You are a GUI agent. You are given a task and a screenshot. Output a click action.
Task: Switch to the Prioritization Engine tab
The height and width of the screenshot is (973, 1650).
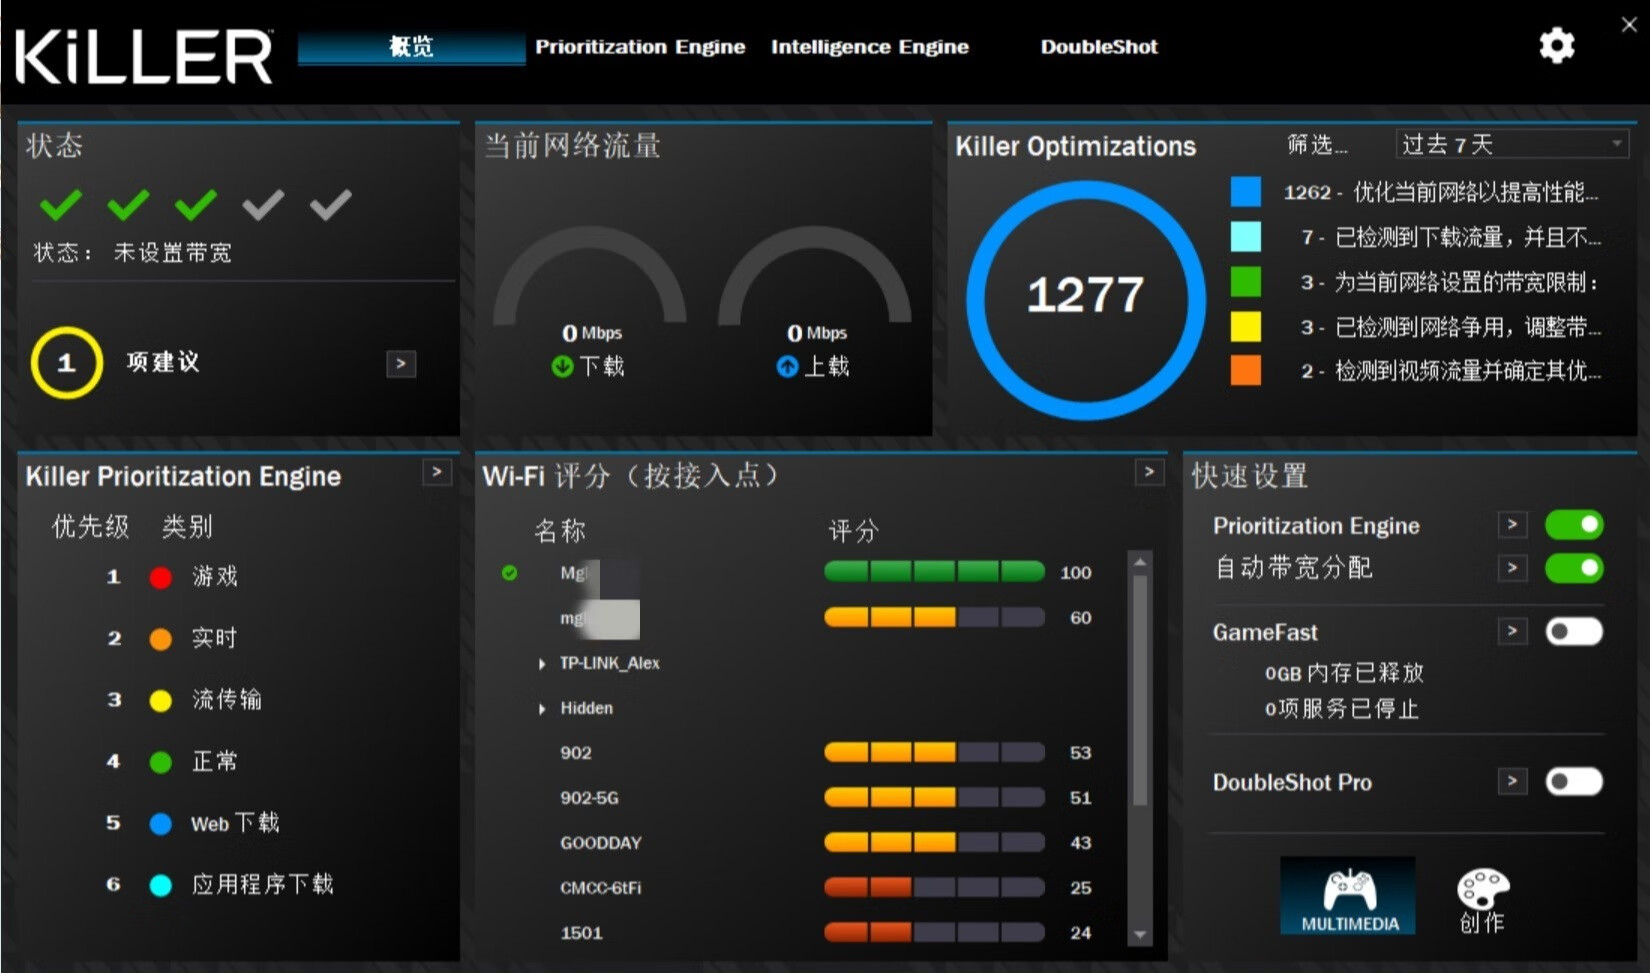(640, 46)
